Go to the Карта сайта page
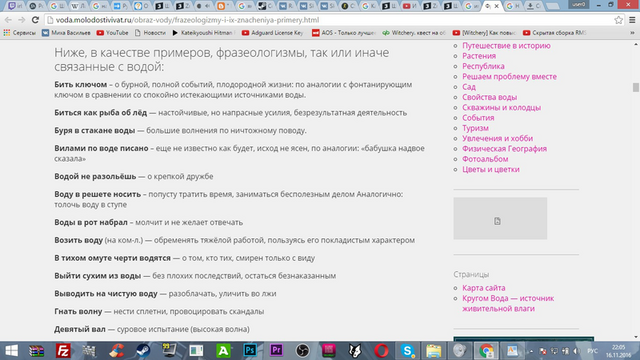 (484, 288)
